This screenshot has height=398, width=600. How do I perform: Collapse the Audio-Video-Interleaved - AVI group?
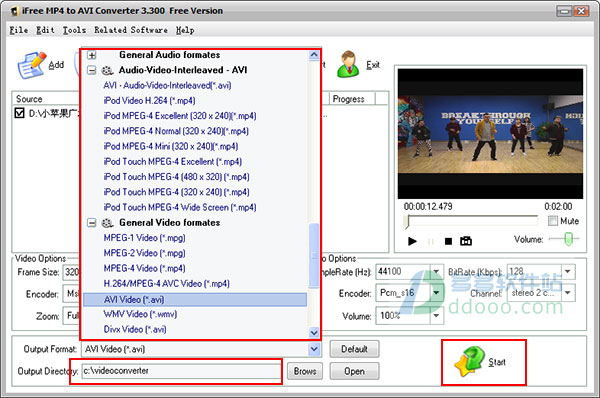(x=91, y=70)
